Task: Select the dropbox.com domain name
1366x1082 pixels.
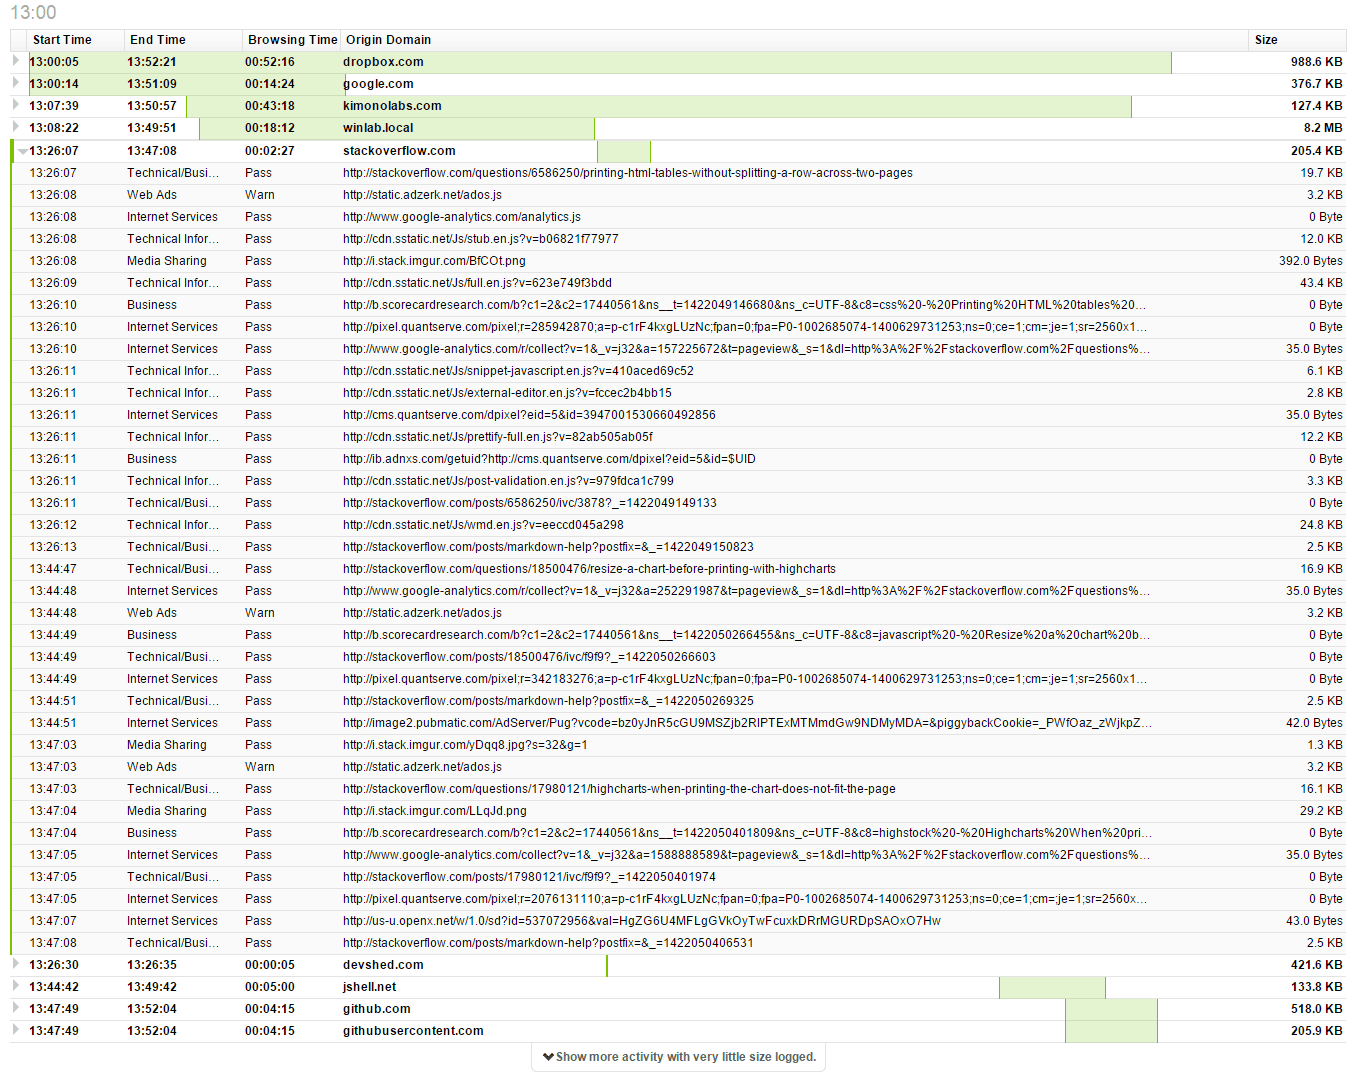Action: (383, 62)
